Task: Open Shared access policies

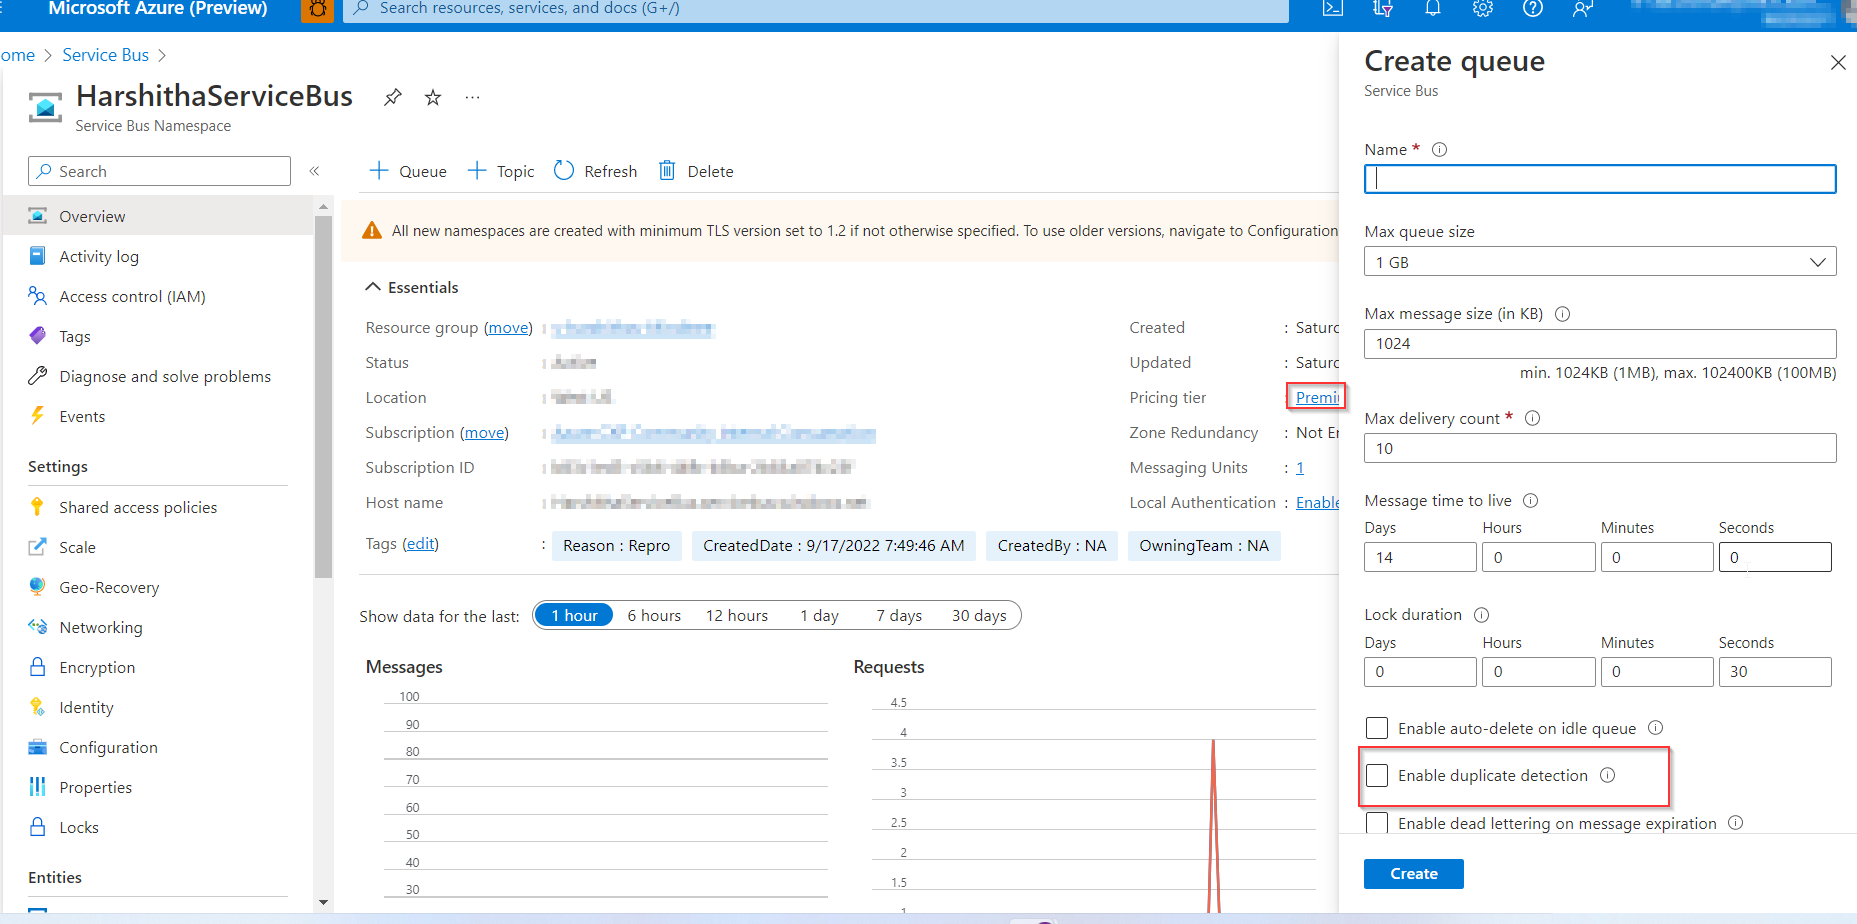Action: pyautogui.click(x=158, y=507)
